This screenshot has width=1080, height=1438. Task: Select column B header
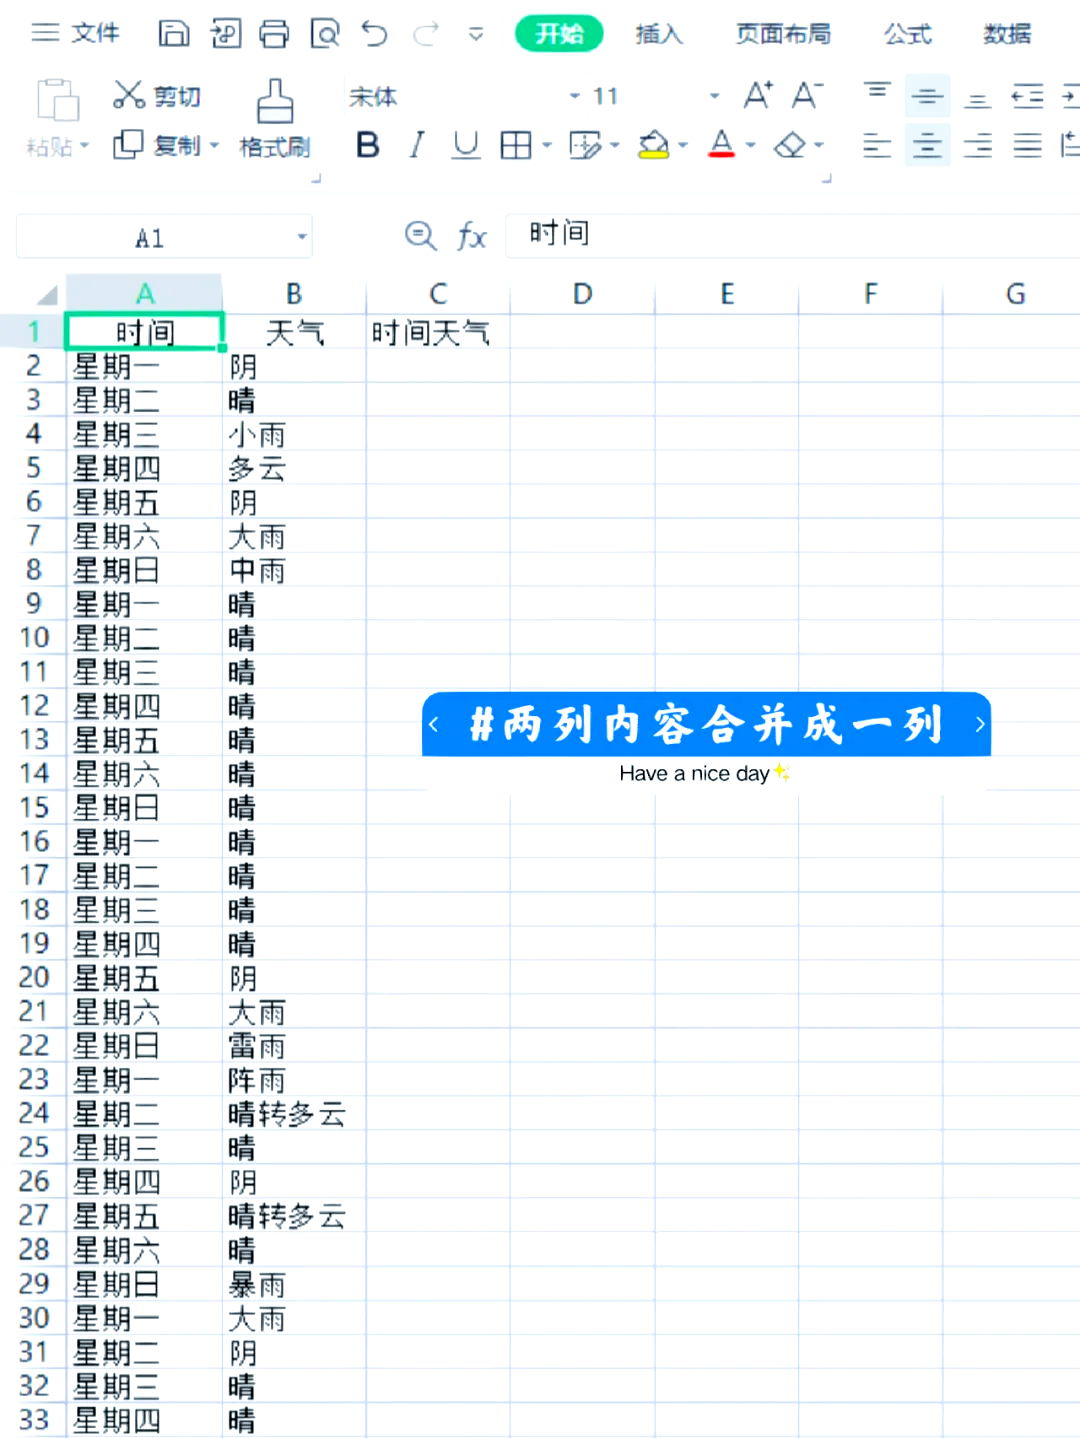(x=294, y=294)
